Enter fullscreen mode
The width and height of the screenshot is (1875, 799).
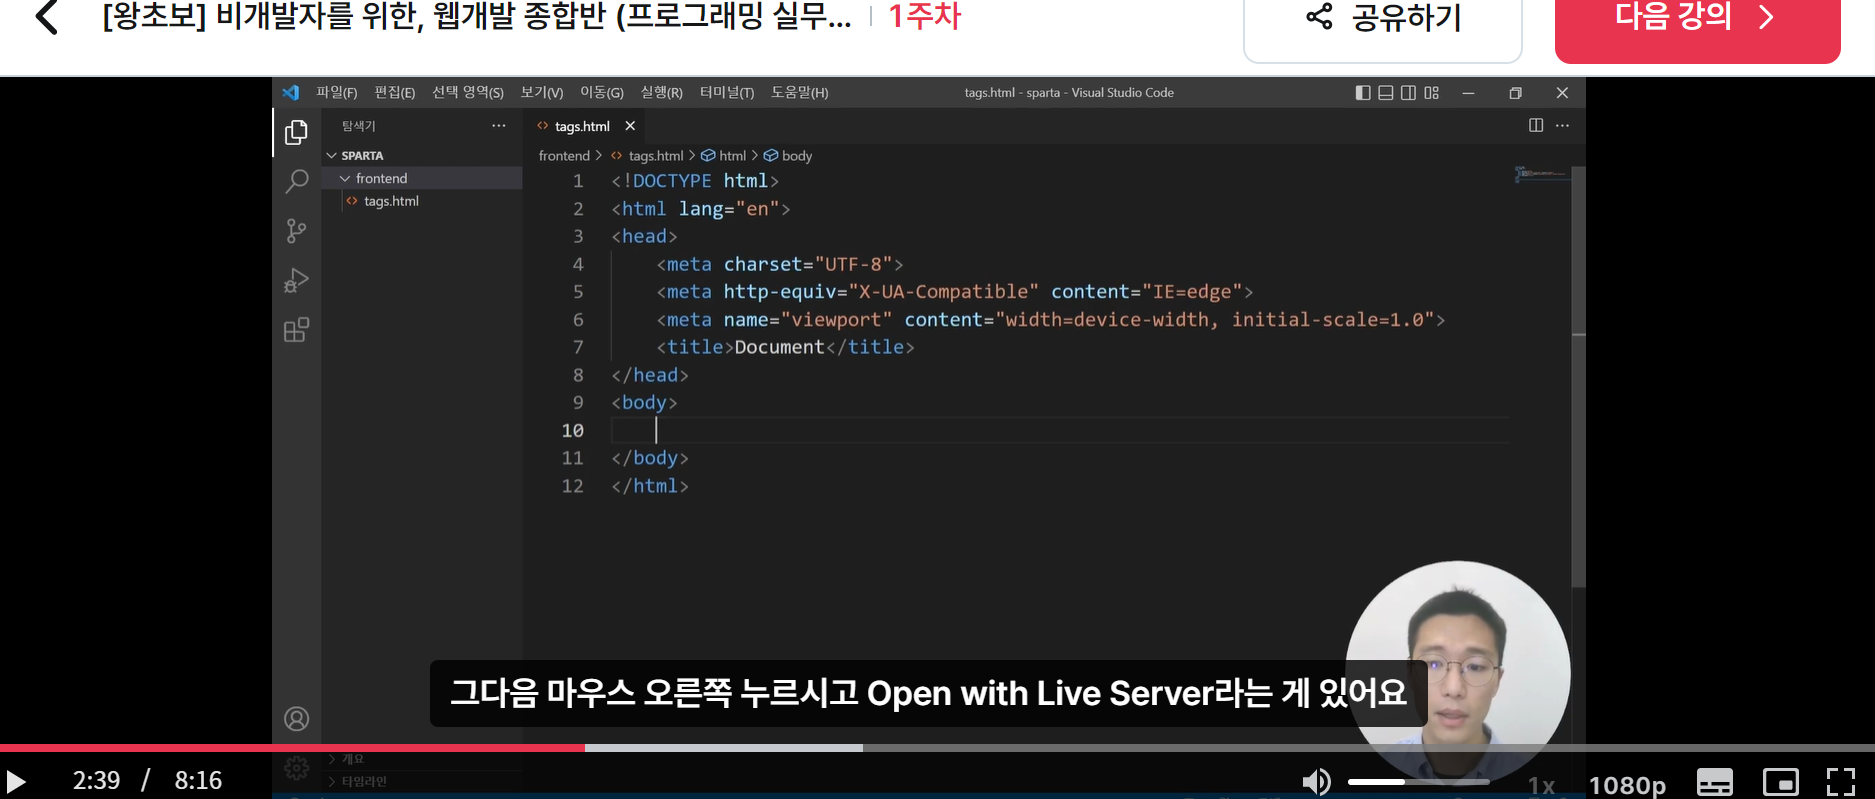[x=1841, y=782]
